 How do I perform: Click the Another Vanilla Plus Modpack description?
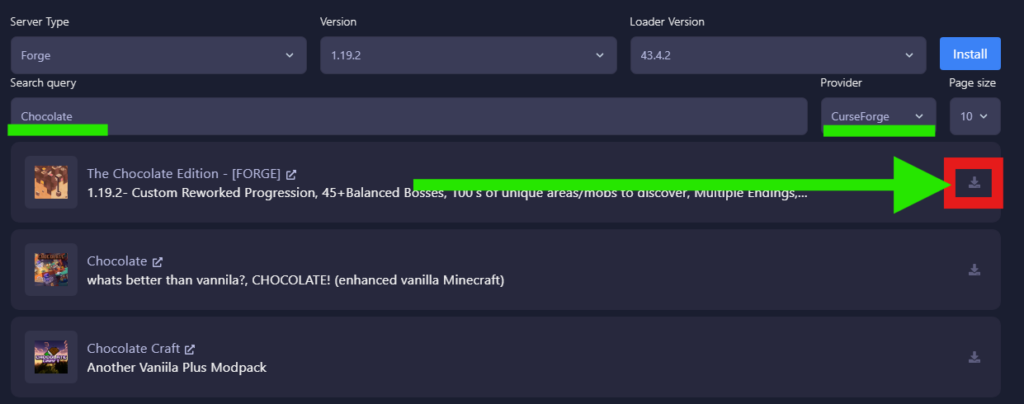tap(176, 367)
